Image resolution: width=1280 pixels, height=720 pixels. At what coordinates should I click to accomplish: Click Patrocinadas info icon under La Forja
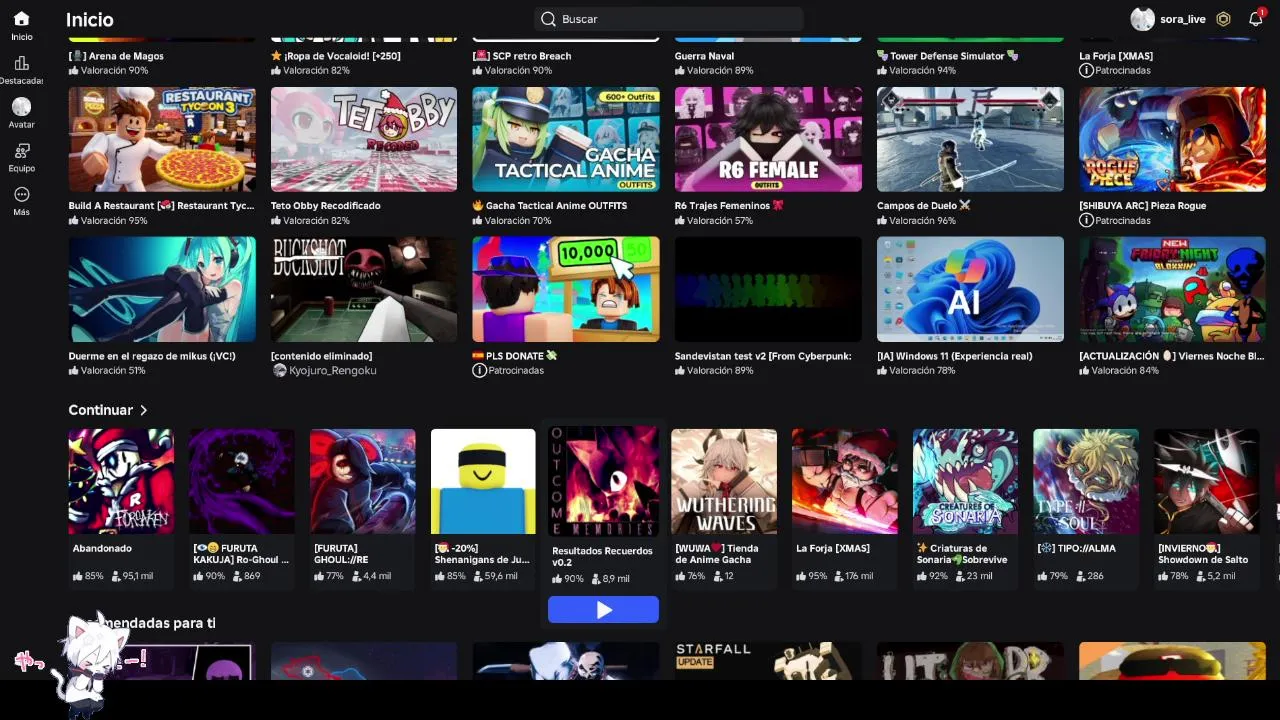(x=1086, y=70)
